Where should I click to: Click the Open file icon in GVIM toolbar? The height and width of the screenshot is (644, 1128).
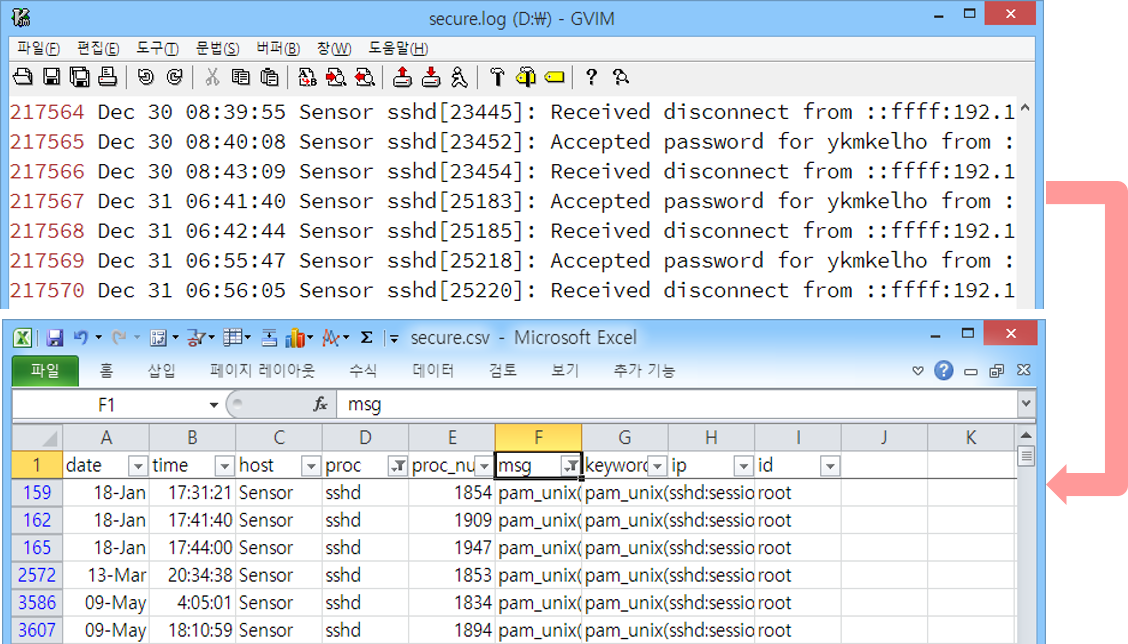pyautogui.click(x=23, y=77)
